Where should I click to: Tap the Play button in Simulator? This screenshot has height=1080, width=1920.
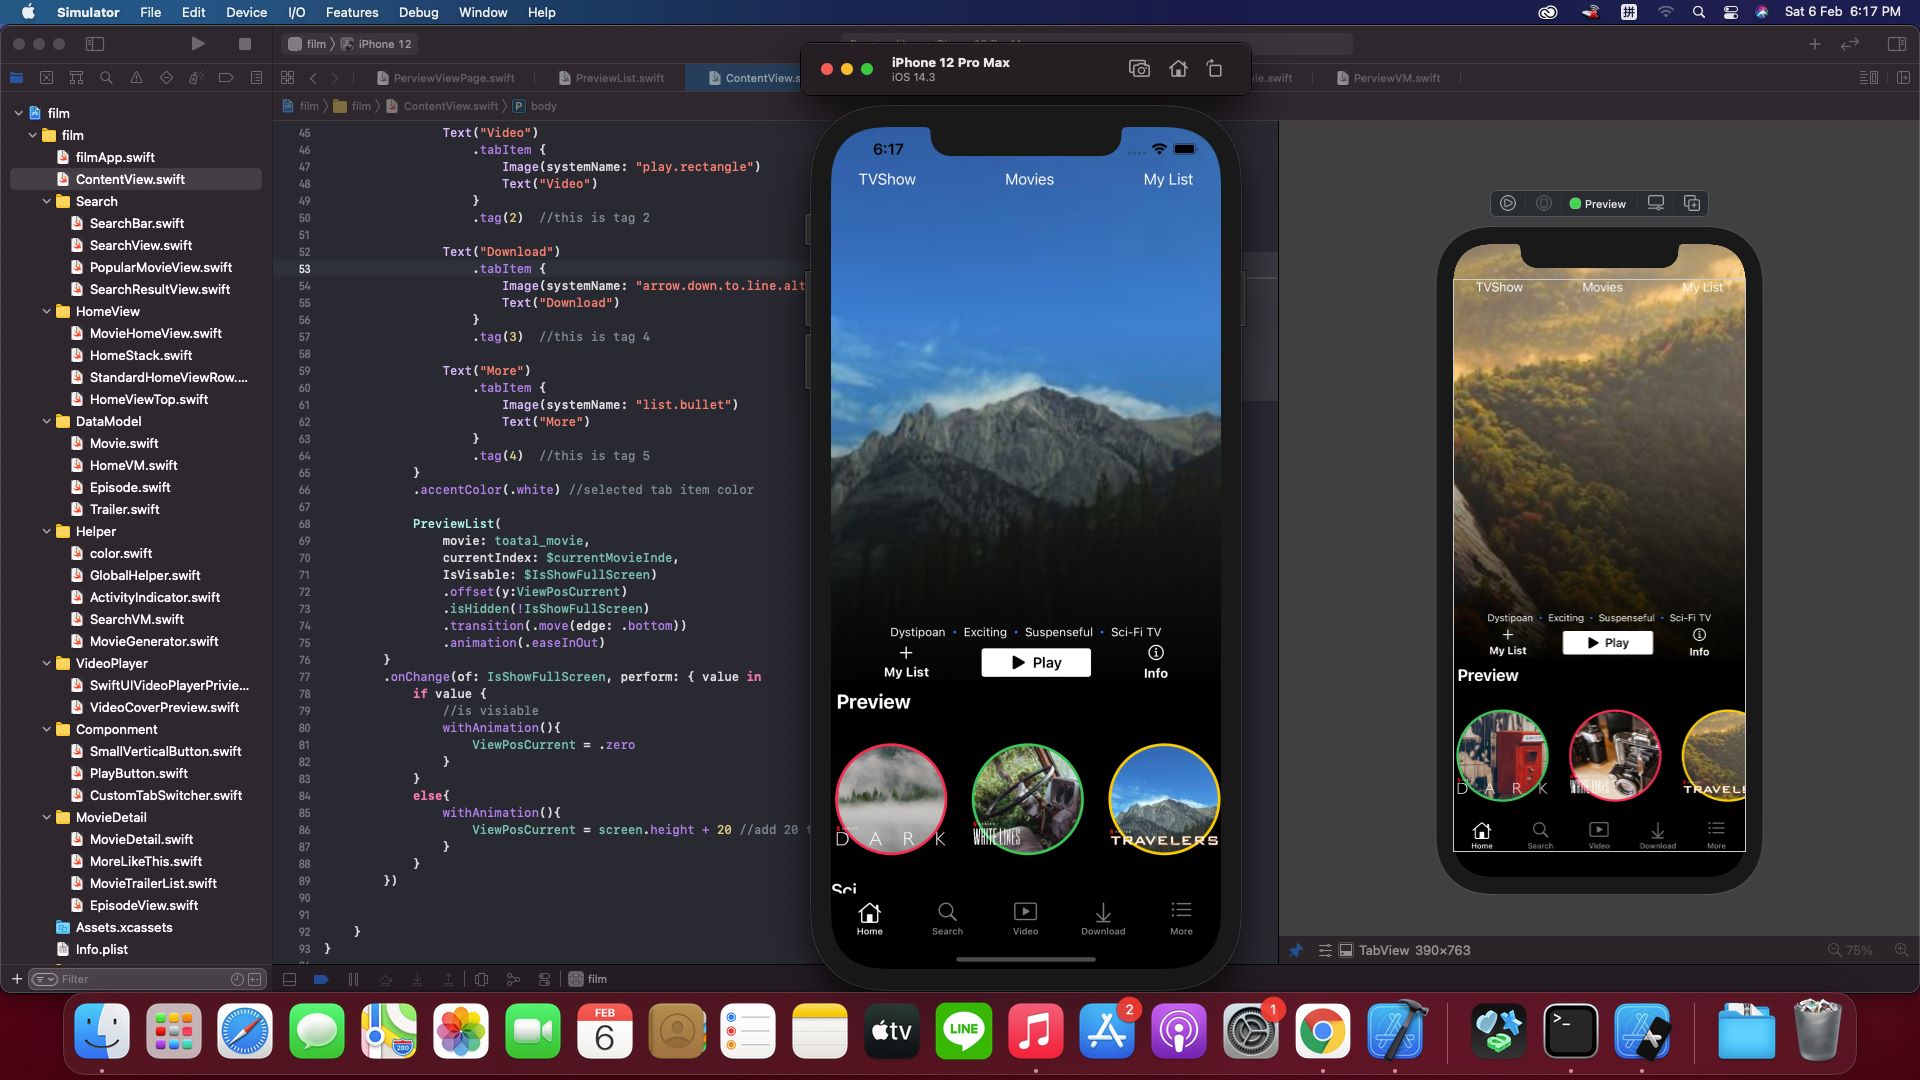point(1036,663)
